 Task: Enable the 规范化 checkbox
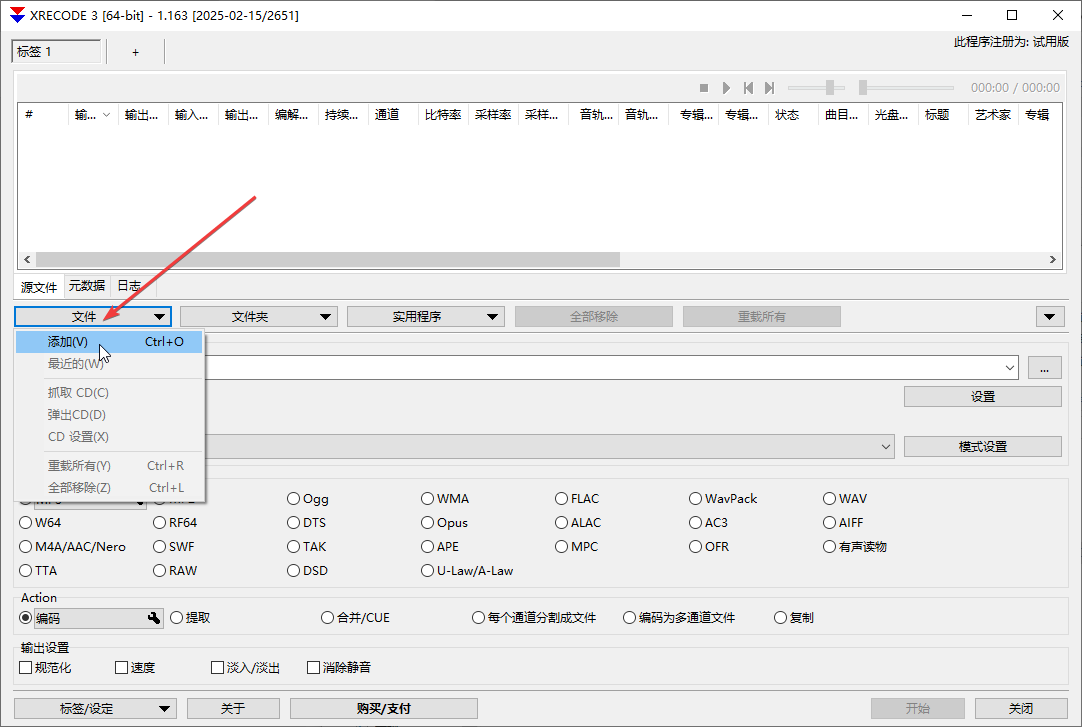(27, 668)
